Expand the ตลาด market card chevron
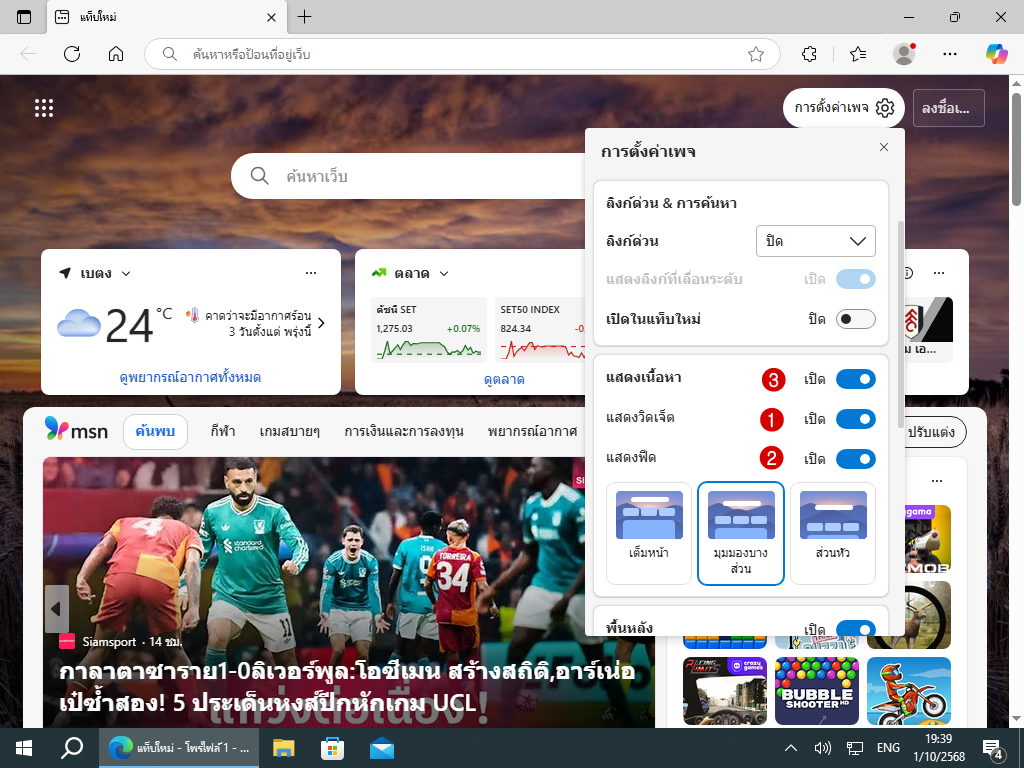1024x768 pixels. pos(444,274)
